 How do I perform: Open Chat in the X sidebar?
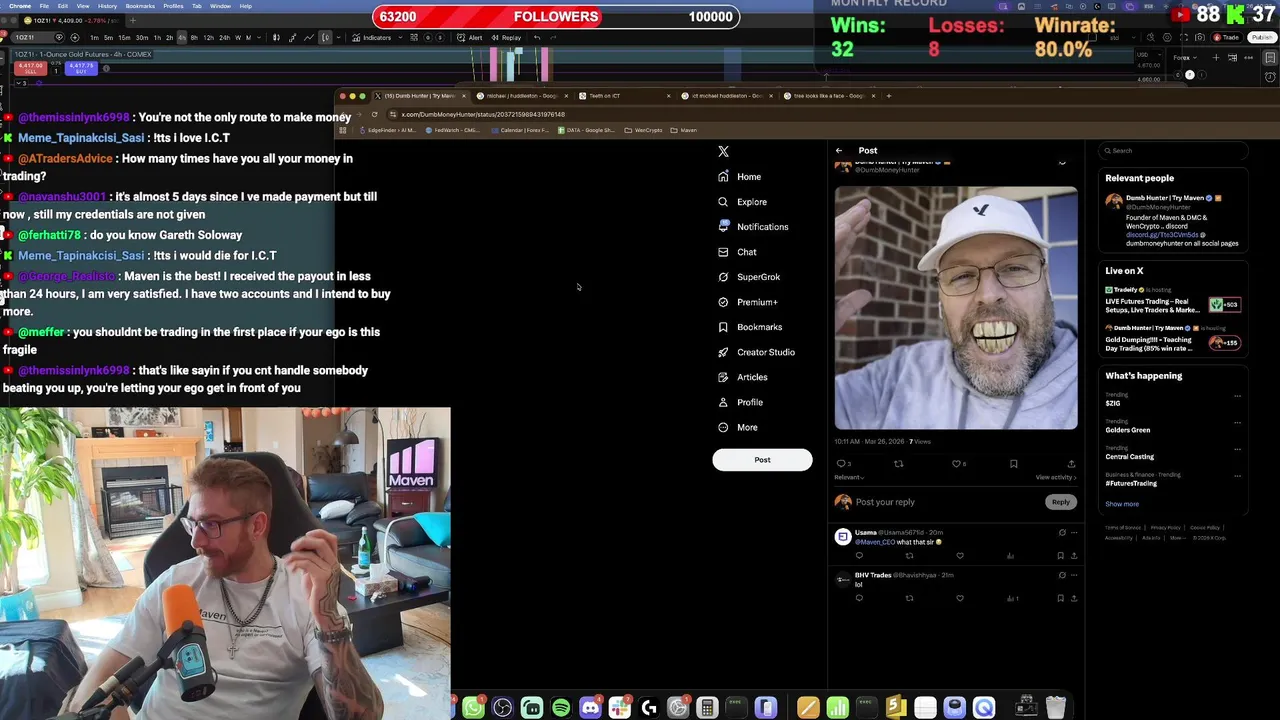[x=737, y=252]
